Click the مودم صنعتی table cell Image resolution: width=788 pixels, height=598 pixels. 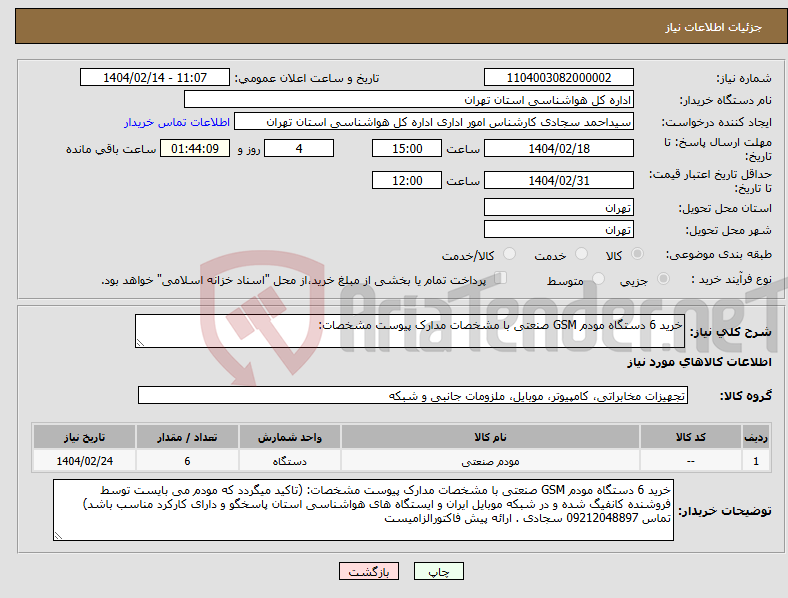click(490, 461)
